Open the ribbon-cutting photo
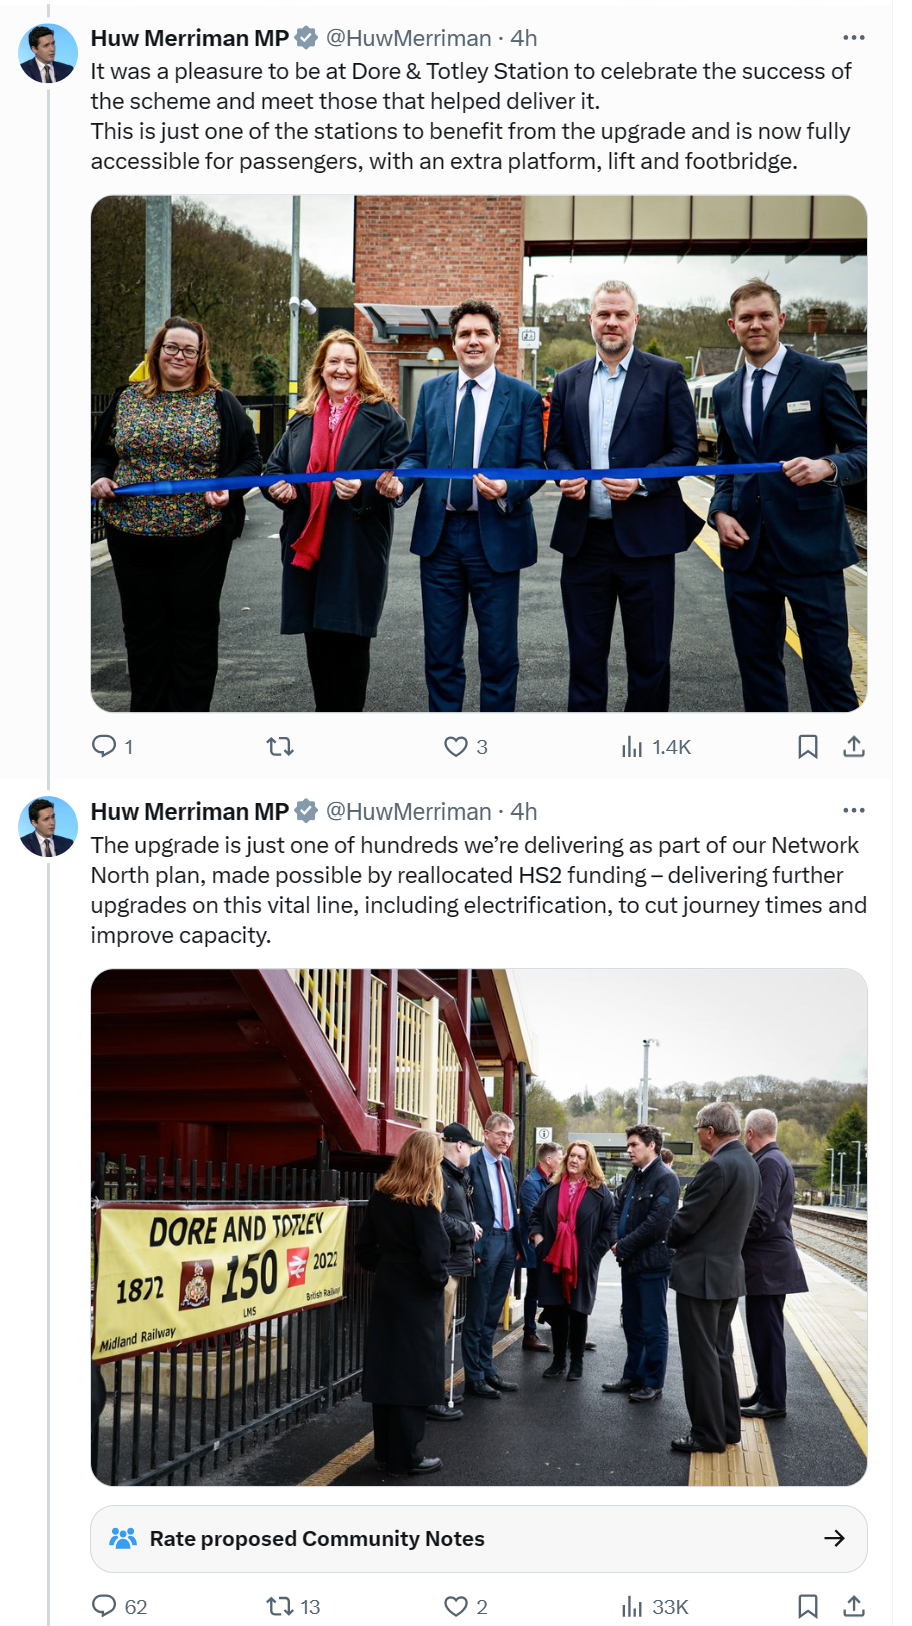The height and width of the screenshot is (1626, 912). 479,453
